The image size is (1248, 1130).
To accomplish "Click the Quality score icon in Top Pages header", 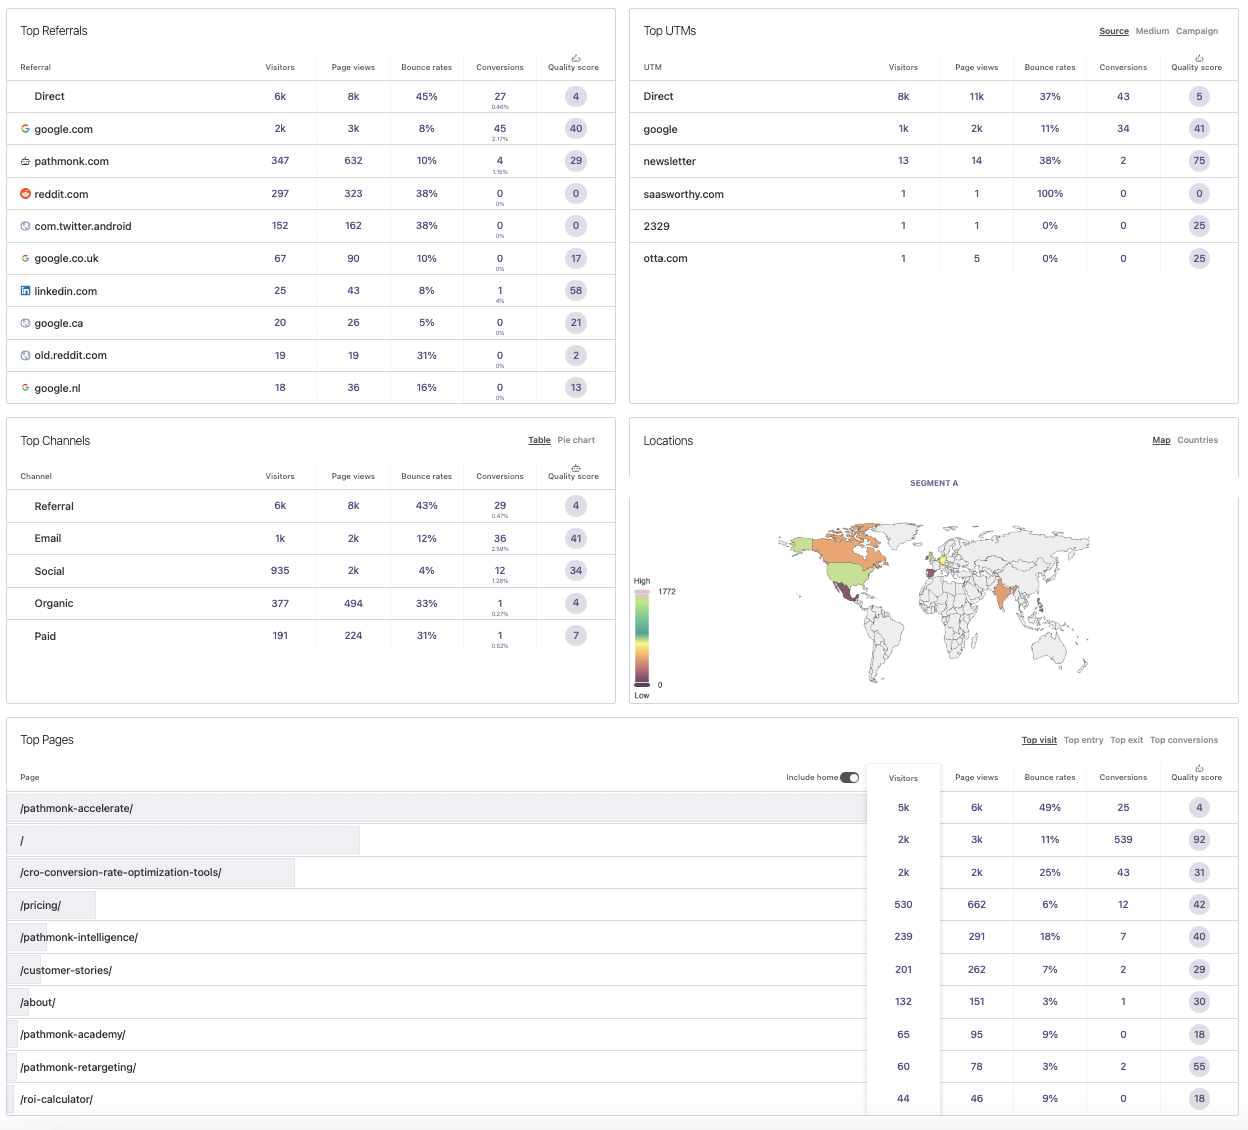I will (x=1198, y=767).
